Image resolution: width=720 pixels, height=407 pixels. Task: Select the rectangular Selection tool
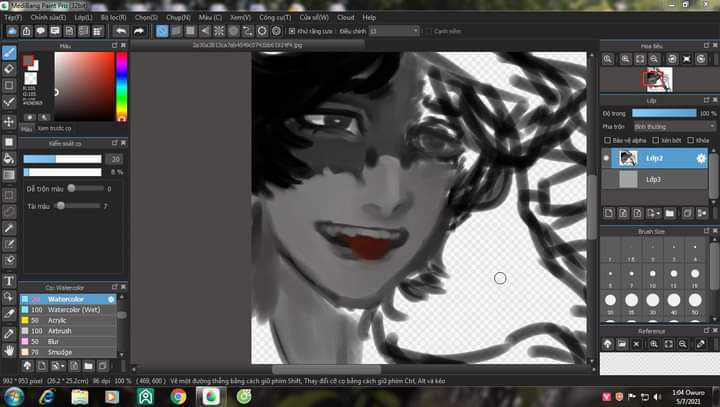9,195
